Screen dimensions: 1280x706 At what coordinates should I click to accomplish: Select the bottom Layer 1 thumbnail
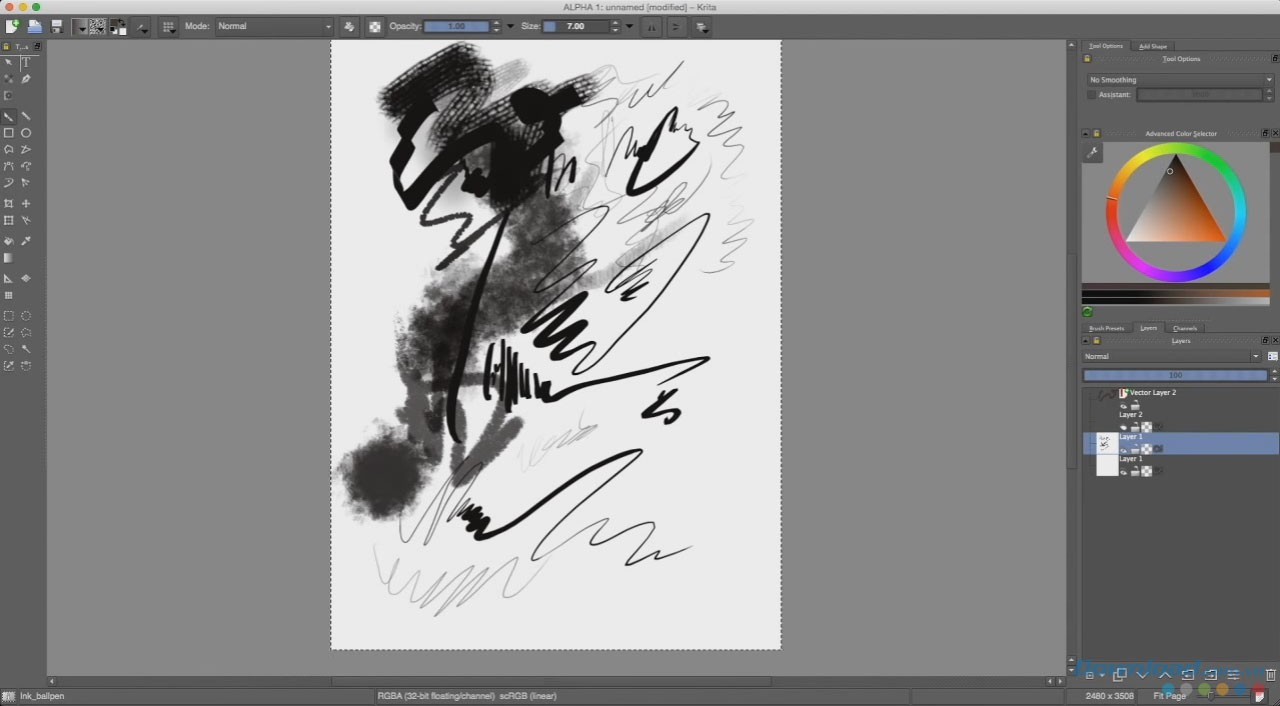[1107, 466]
